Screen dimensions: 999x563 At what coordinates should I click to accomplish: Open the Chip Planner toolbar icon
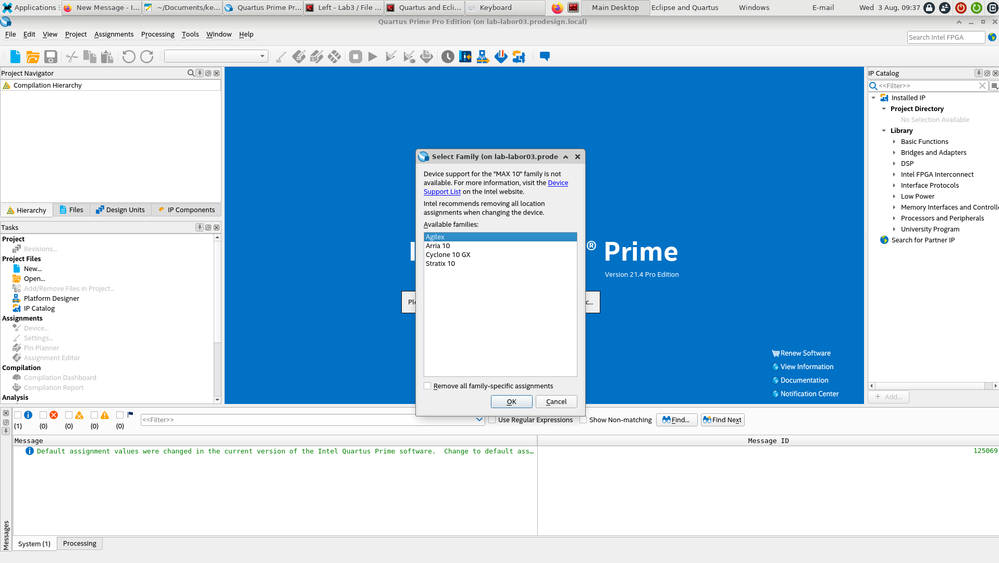[466, 57]
